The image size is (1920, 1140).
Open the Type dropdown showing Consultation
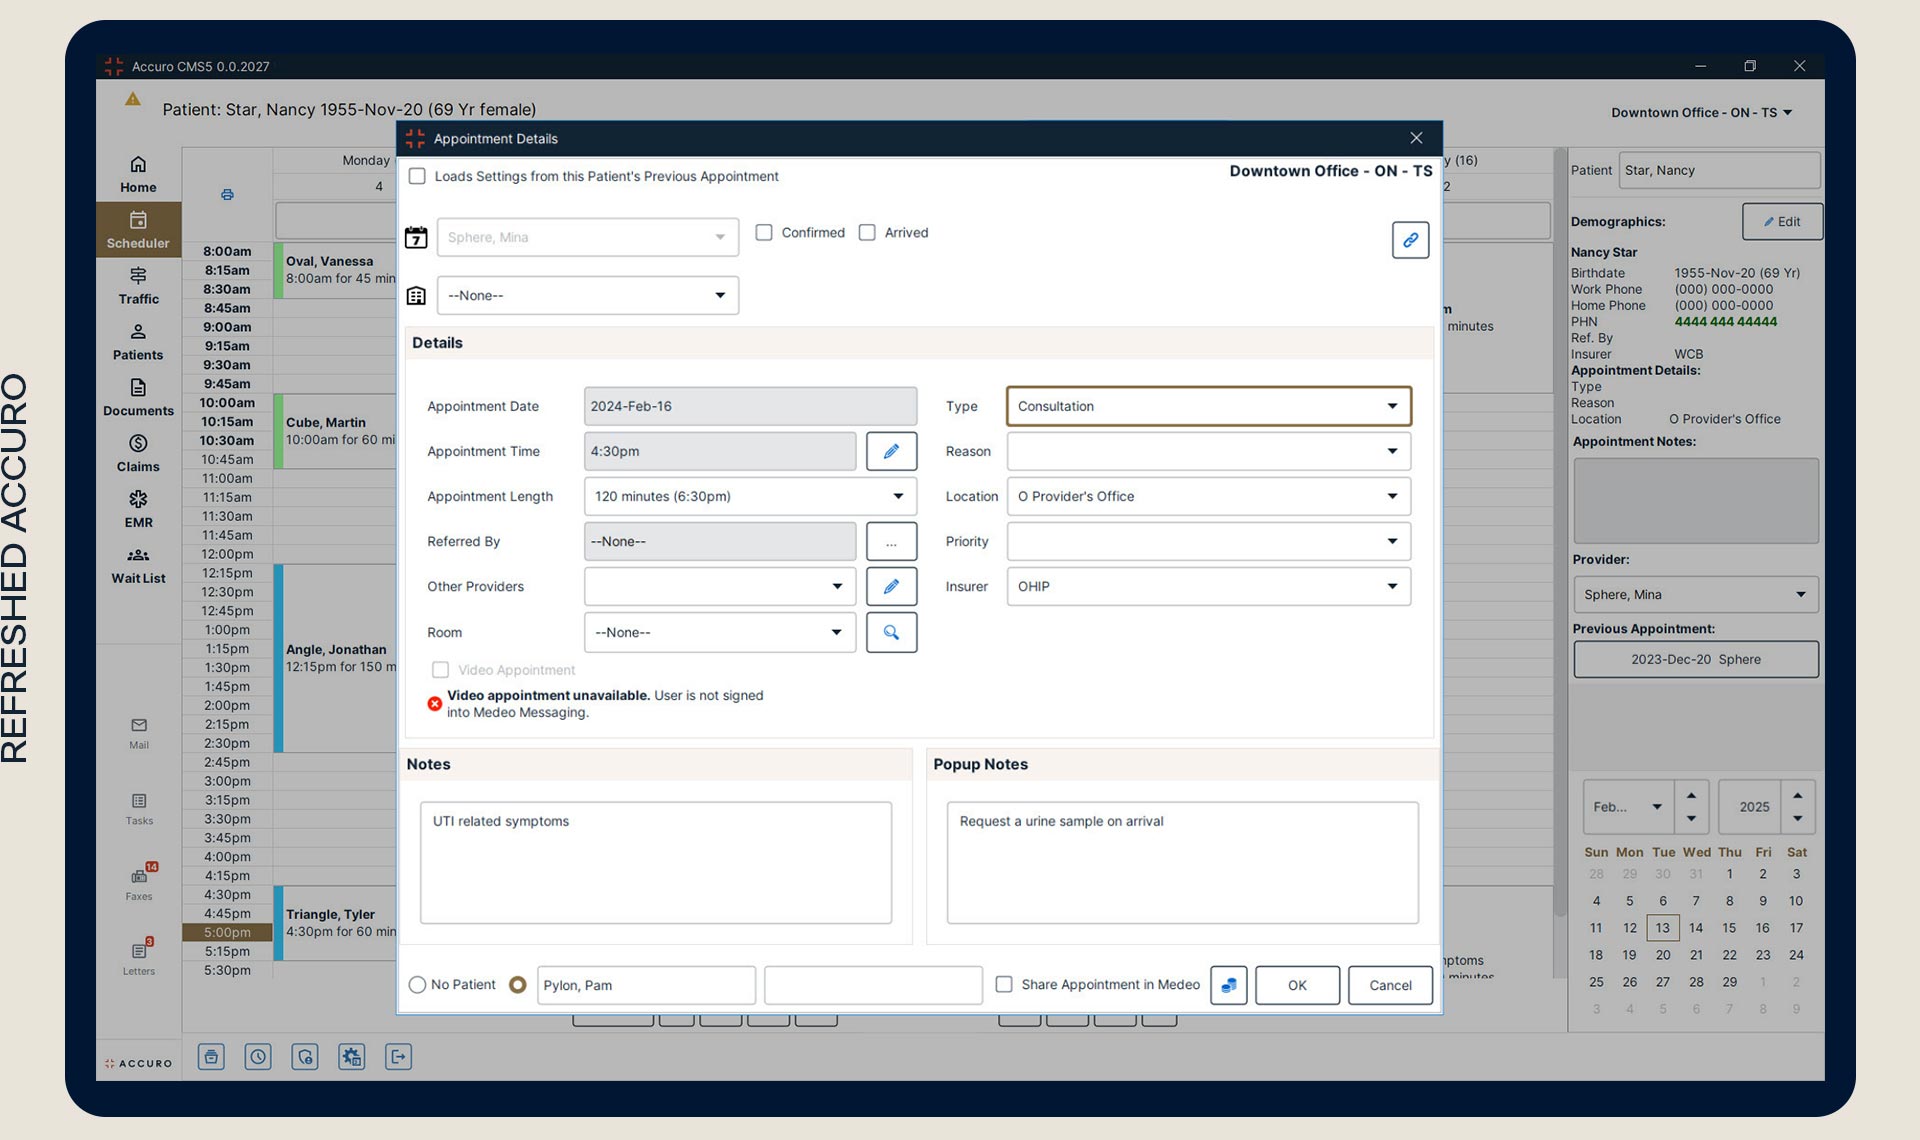point(1209,406)
